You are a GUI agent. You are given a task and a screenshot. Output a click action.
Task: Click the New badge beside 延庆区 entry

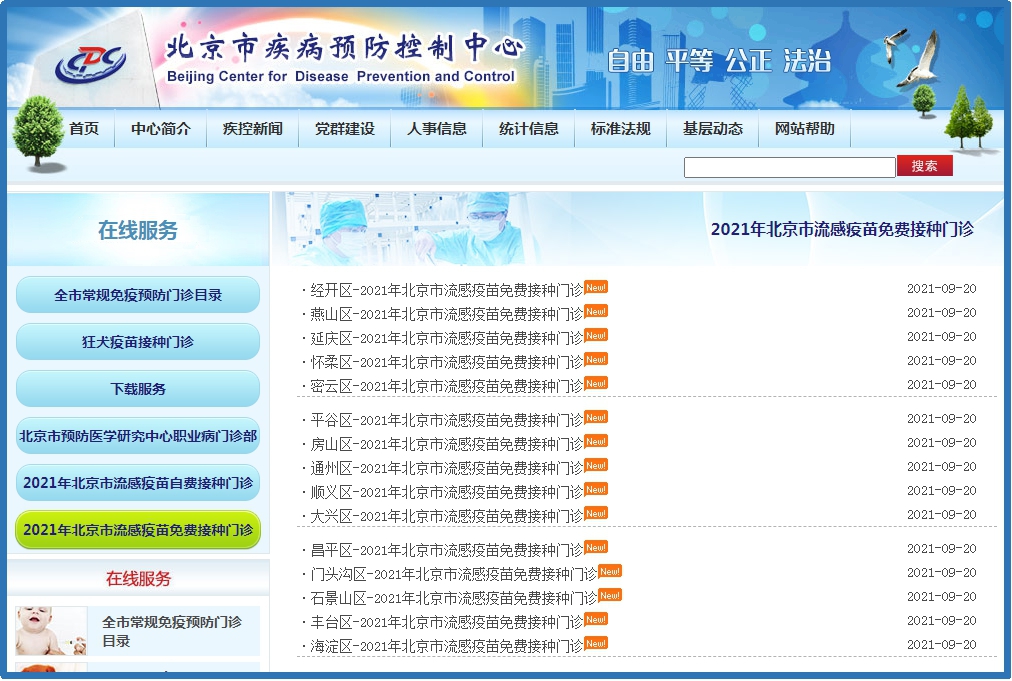click(x=596, y=335)
